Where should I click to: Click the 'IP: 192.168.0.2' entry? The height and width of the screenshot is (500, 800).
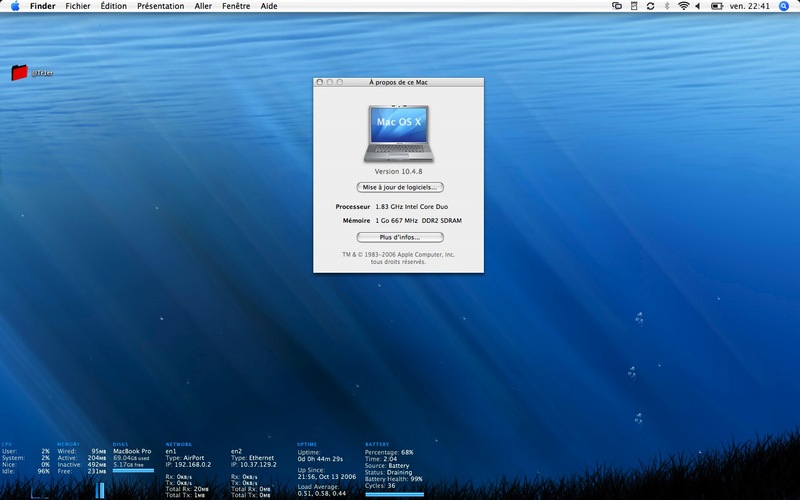188,464
